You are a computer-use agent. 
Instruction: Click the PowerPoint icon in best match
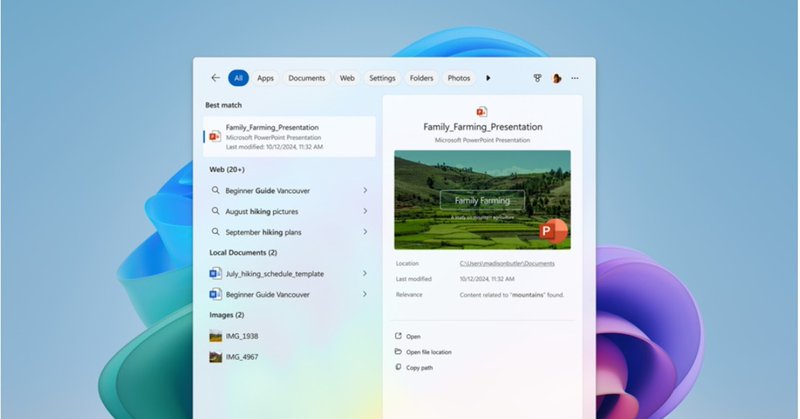click(215, 136)
